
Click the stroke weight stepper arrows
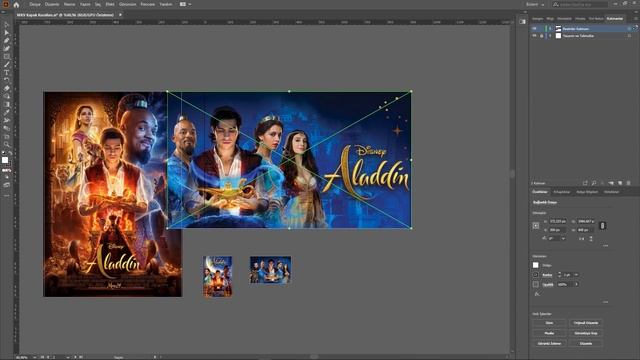(560, 275)
